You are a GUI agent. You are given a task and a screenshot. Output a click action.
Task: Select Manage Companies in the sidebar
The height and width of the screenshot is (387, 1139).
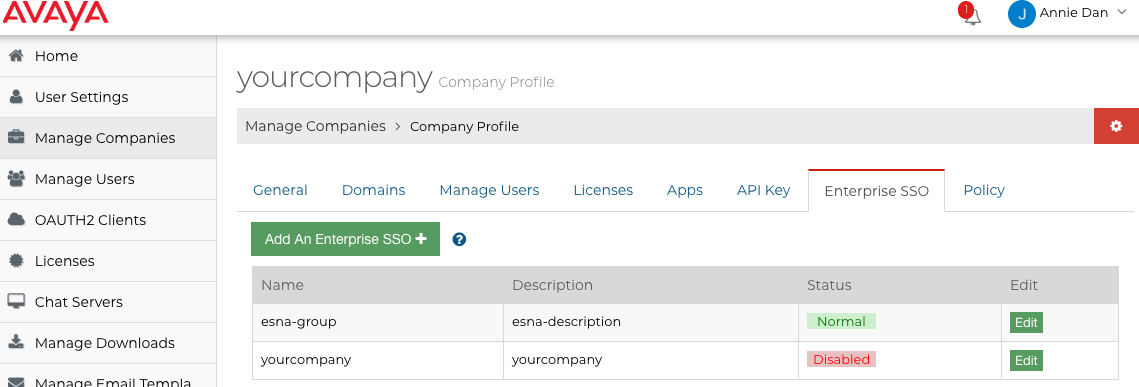coord(108,138)
